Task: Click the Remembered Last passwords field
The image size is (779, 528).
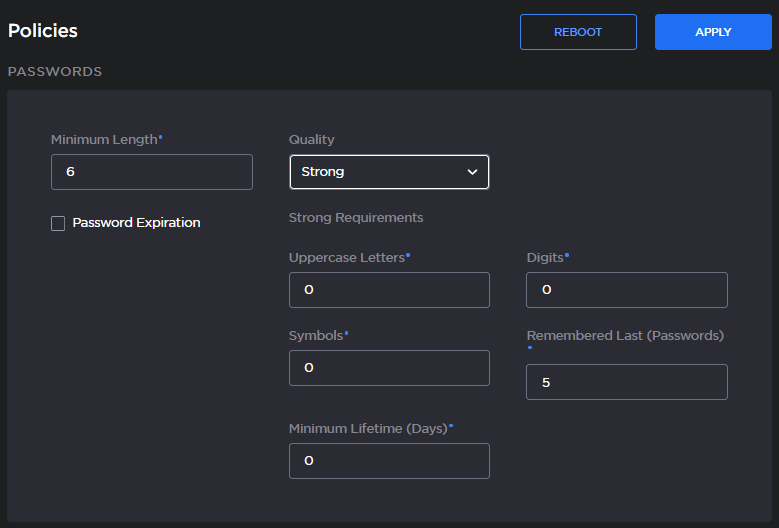Action: coord(626,382)
